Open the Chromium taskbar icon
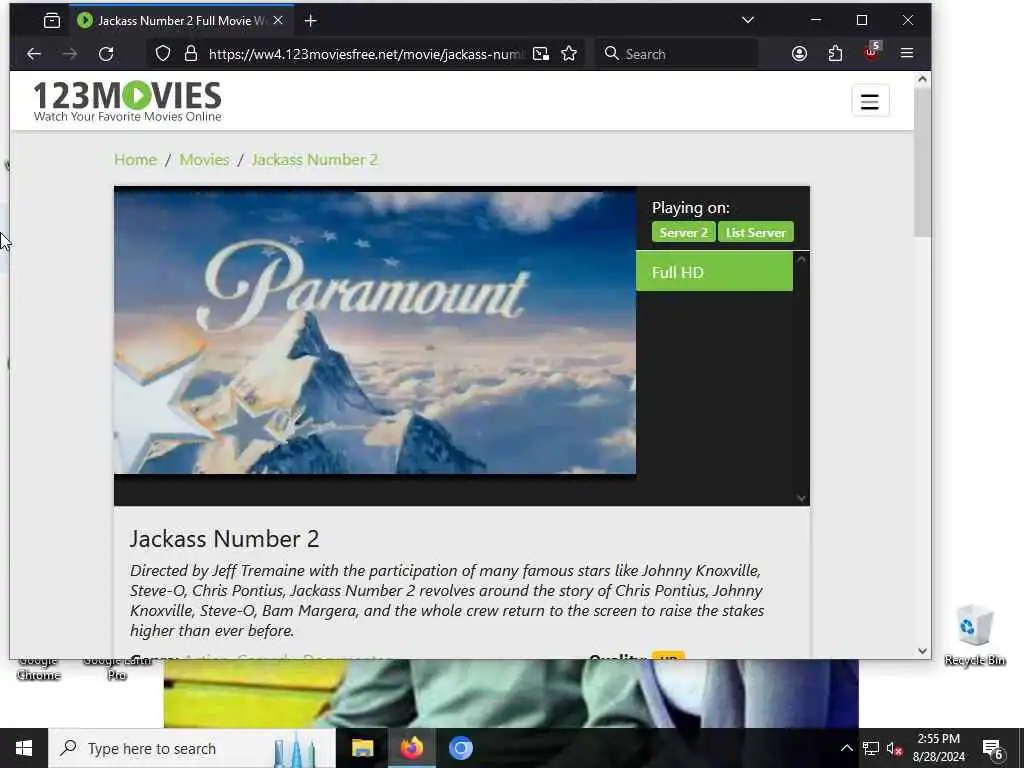1024x768 pixels. (x=460, y=748)
